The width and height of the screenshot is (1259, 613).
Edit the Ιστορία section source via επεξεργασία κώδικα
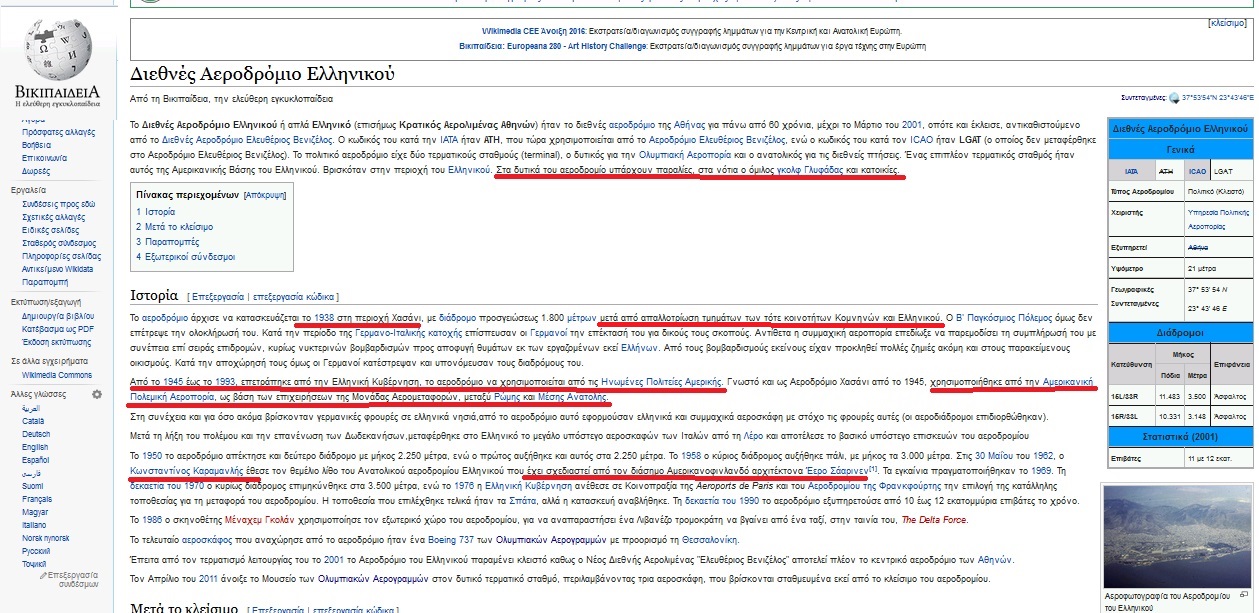point(294,297)
